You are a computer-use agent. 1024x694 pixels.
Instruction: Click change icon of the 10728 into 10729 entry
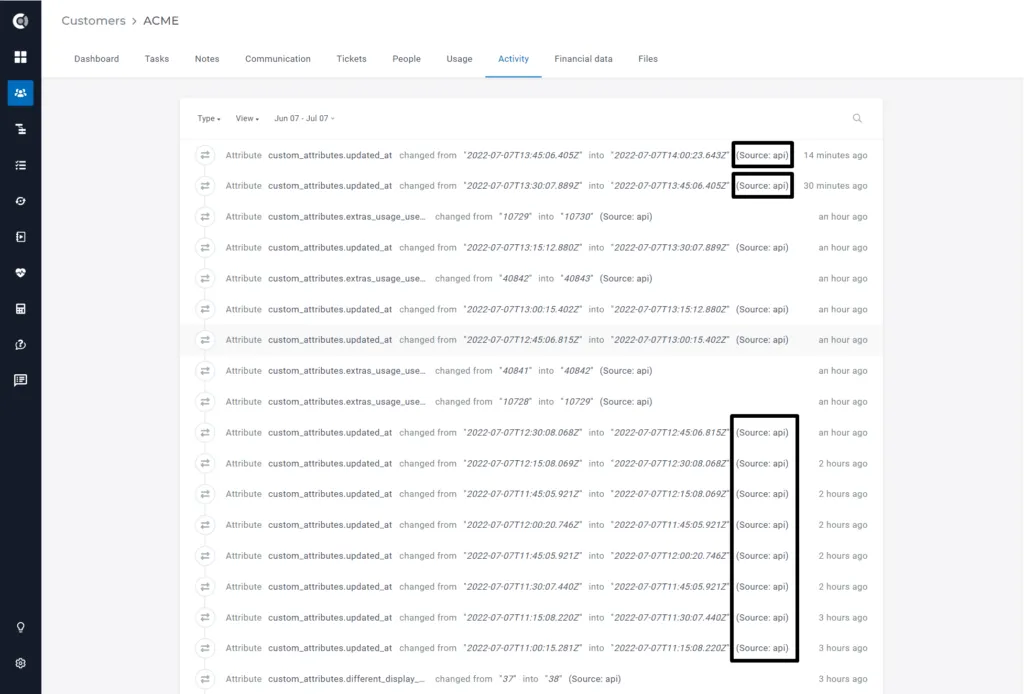click(x=205, y=402)
